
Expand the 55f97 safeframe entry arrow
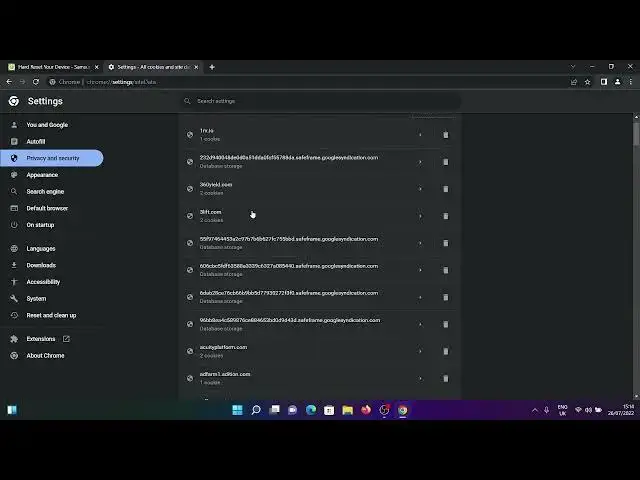pos(420,243)
